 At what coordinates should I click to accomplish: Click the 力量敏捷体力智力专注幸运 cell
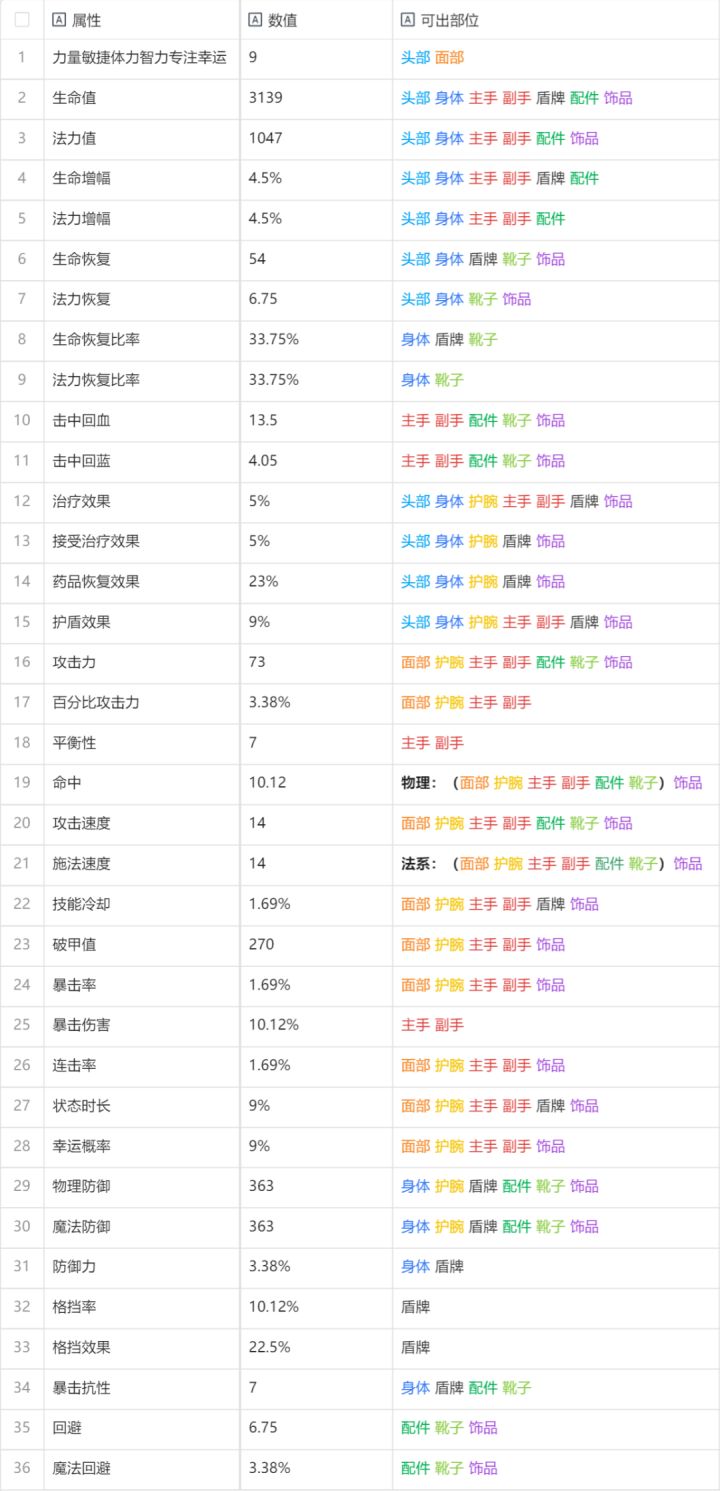click(x=142, y=58)
